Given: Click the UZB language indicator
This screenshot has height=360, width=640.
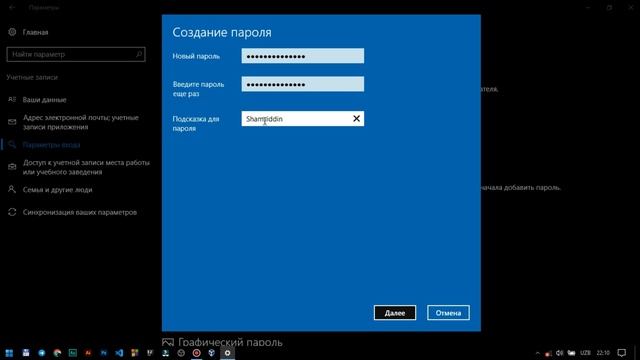Looking at the screenshot, I should [x=585, y=353].
